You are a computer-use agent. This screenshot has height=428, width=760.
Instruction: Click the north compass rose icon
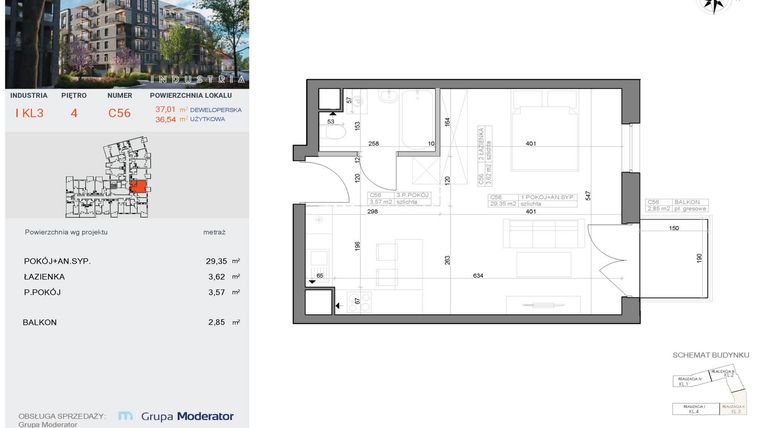[712, 5]
